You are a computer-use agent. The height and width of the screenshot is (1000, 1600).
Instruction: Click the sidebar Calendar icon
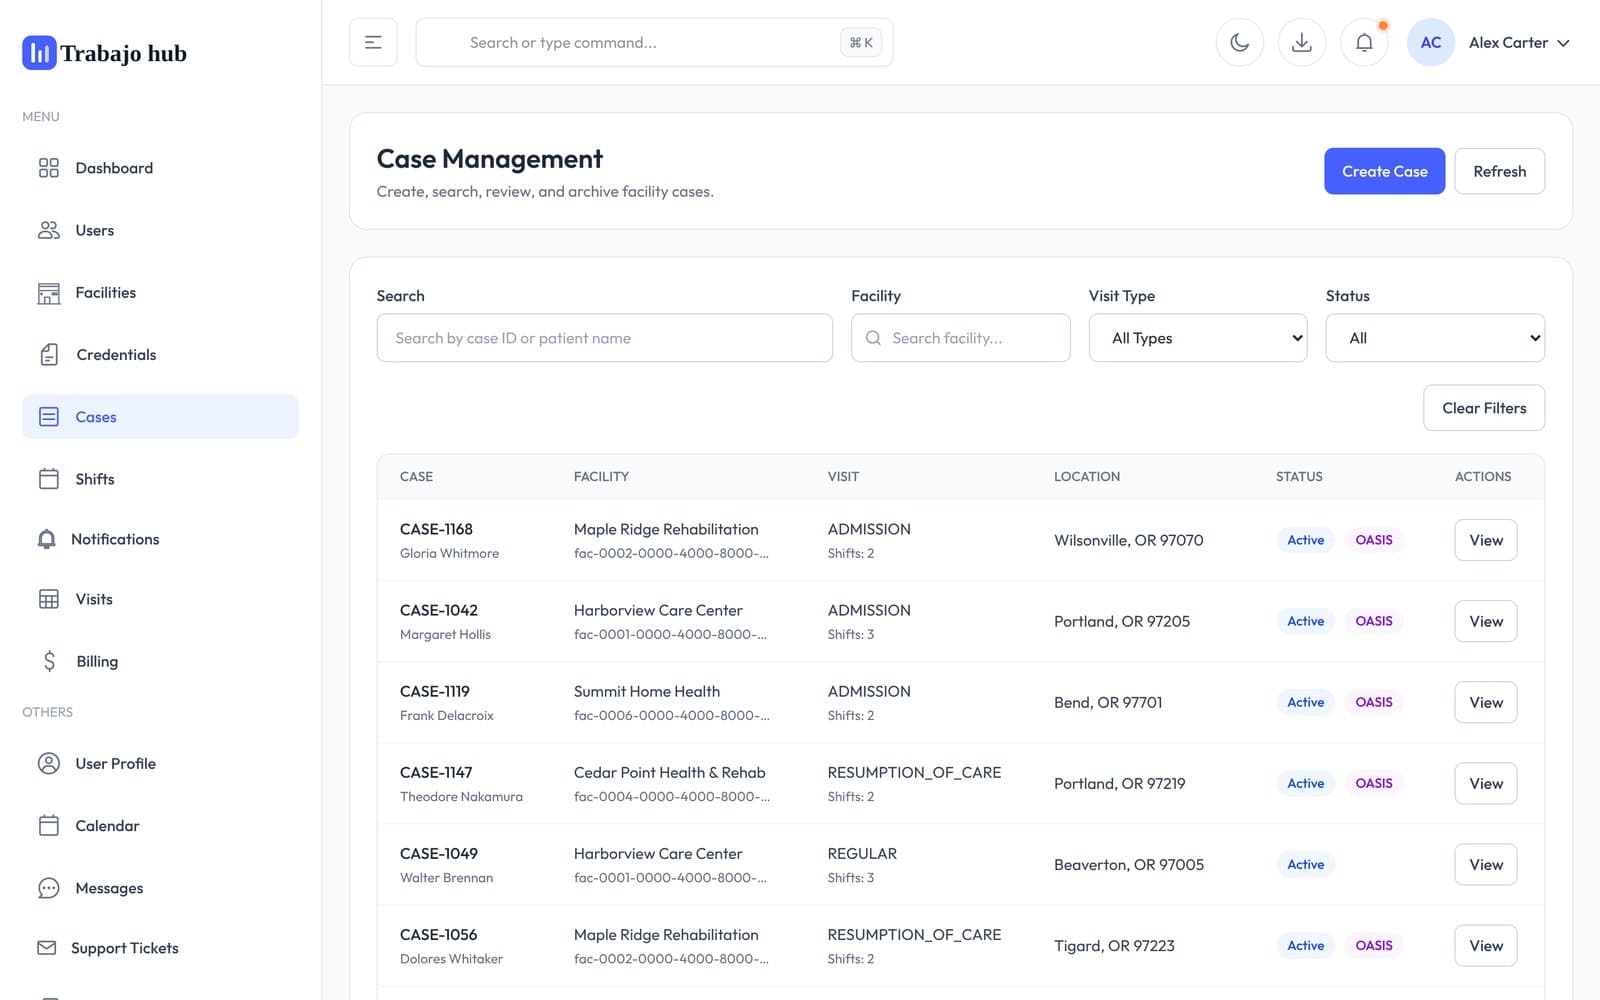(x=48, y=826)
